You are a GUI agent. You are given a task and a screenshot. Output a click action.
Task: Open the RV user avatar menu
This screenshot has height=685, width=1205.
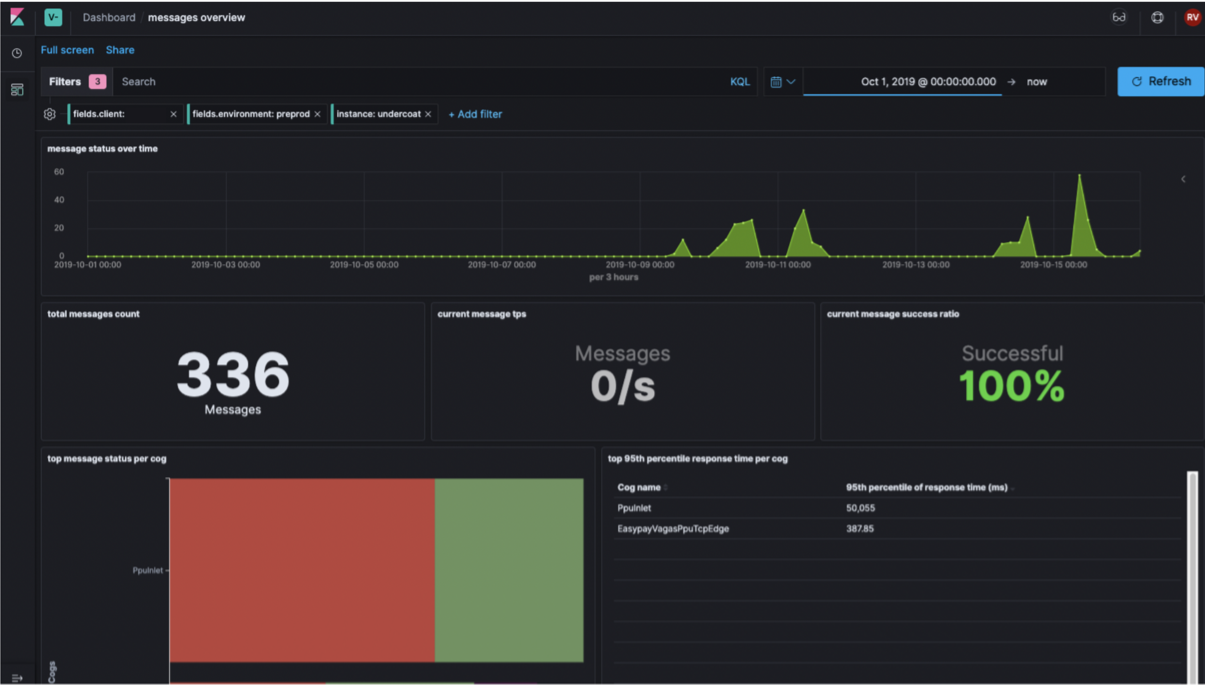click(x=1192, y=18)
